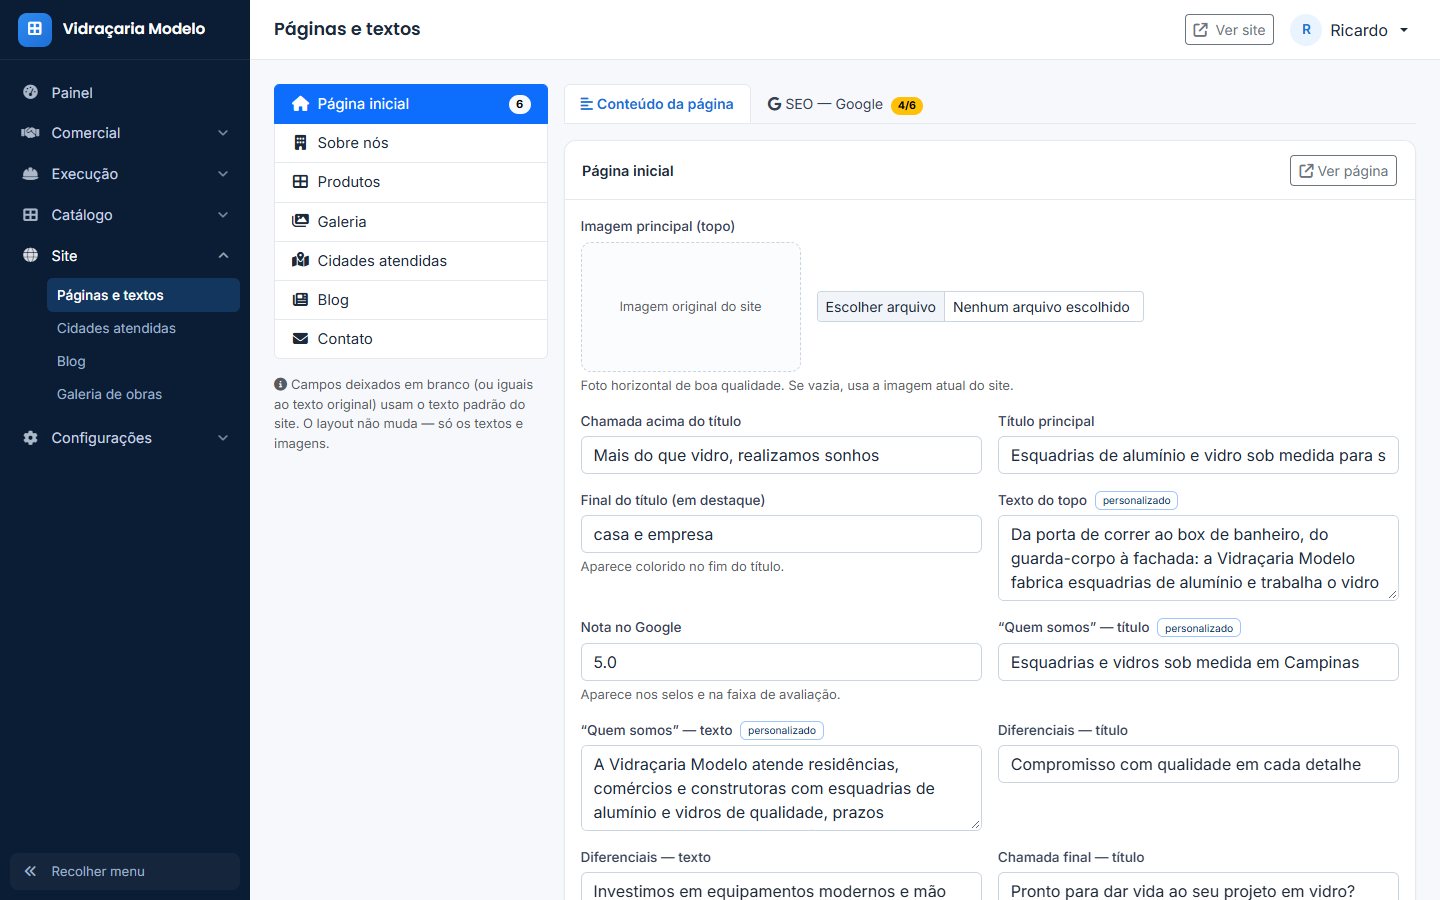Image resolution: width=1440 pixels, height=900 pixels.
Task: Click the “Quem somos” — texto textarea
Action: [781, 788]
